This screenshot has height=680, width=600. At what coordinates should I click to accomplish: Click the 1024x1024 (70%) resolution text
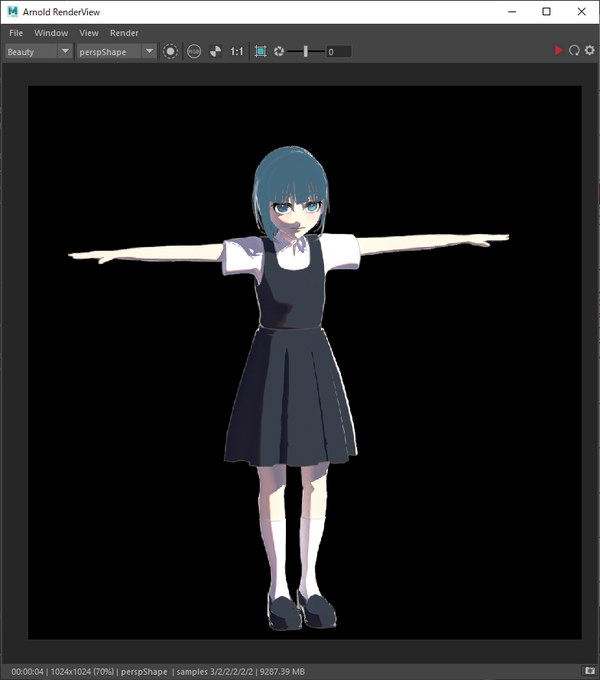click(x=82, y=671)
